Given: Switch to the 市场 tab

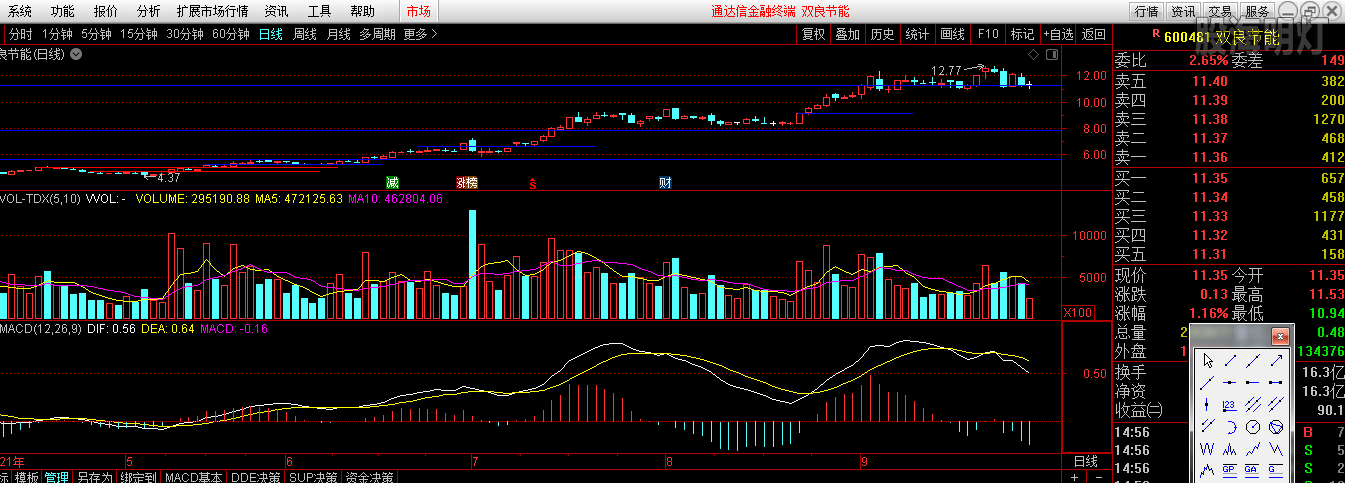Looking at the screenshot, I should pyautogui.click(x=419, y=11).
